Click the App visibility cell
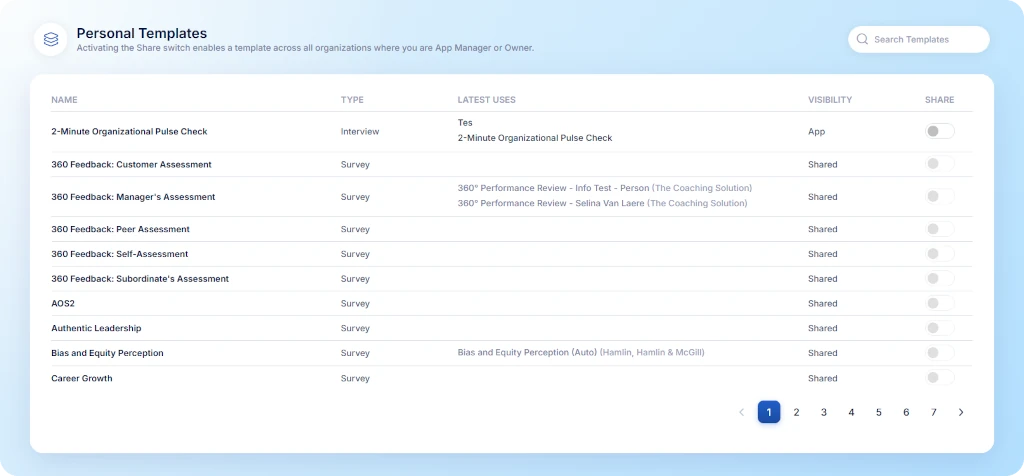This screenshot has width=1024, height=476. [816, 131]
